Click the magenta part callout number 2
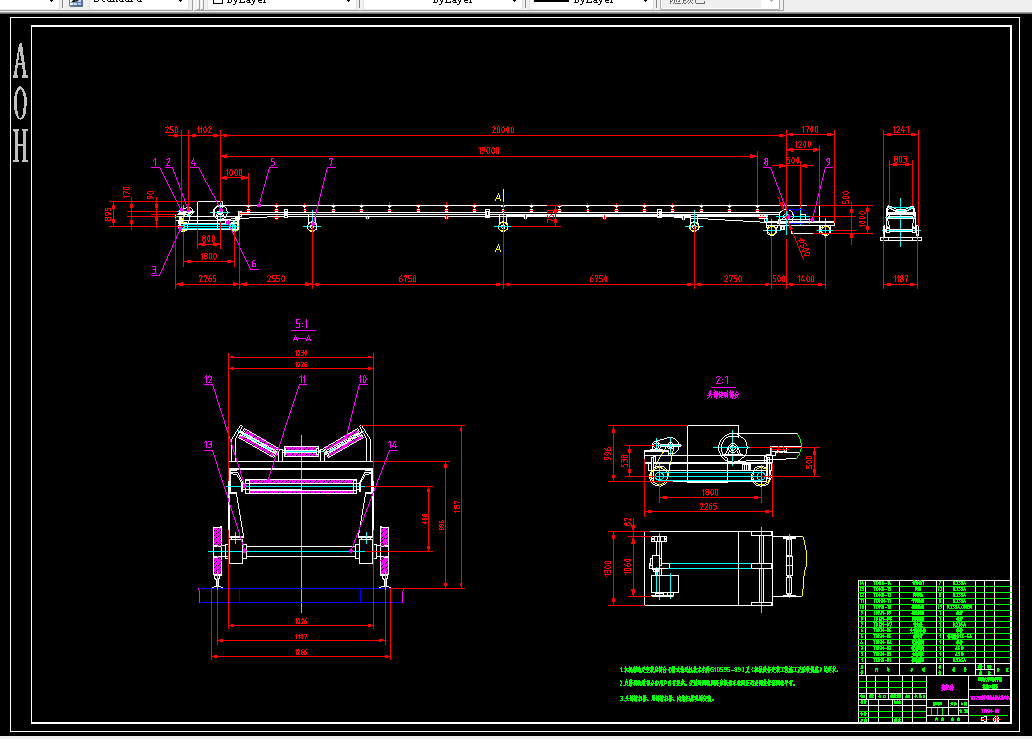The image size is (1032, 739). pyautogui.click(x=168, y=162)
